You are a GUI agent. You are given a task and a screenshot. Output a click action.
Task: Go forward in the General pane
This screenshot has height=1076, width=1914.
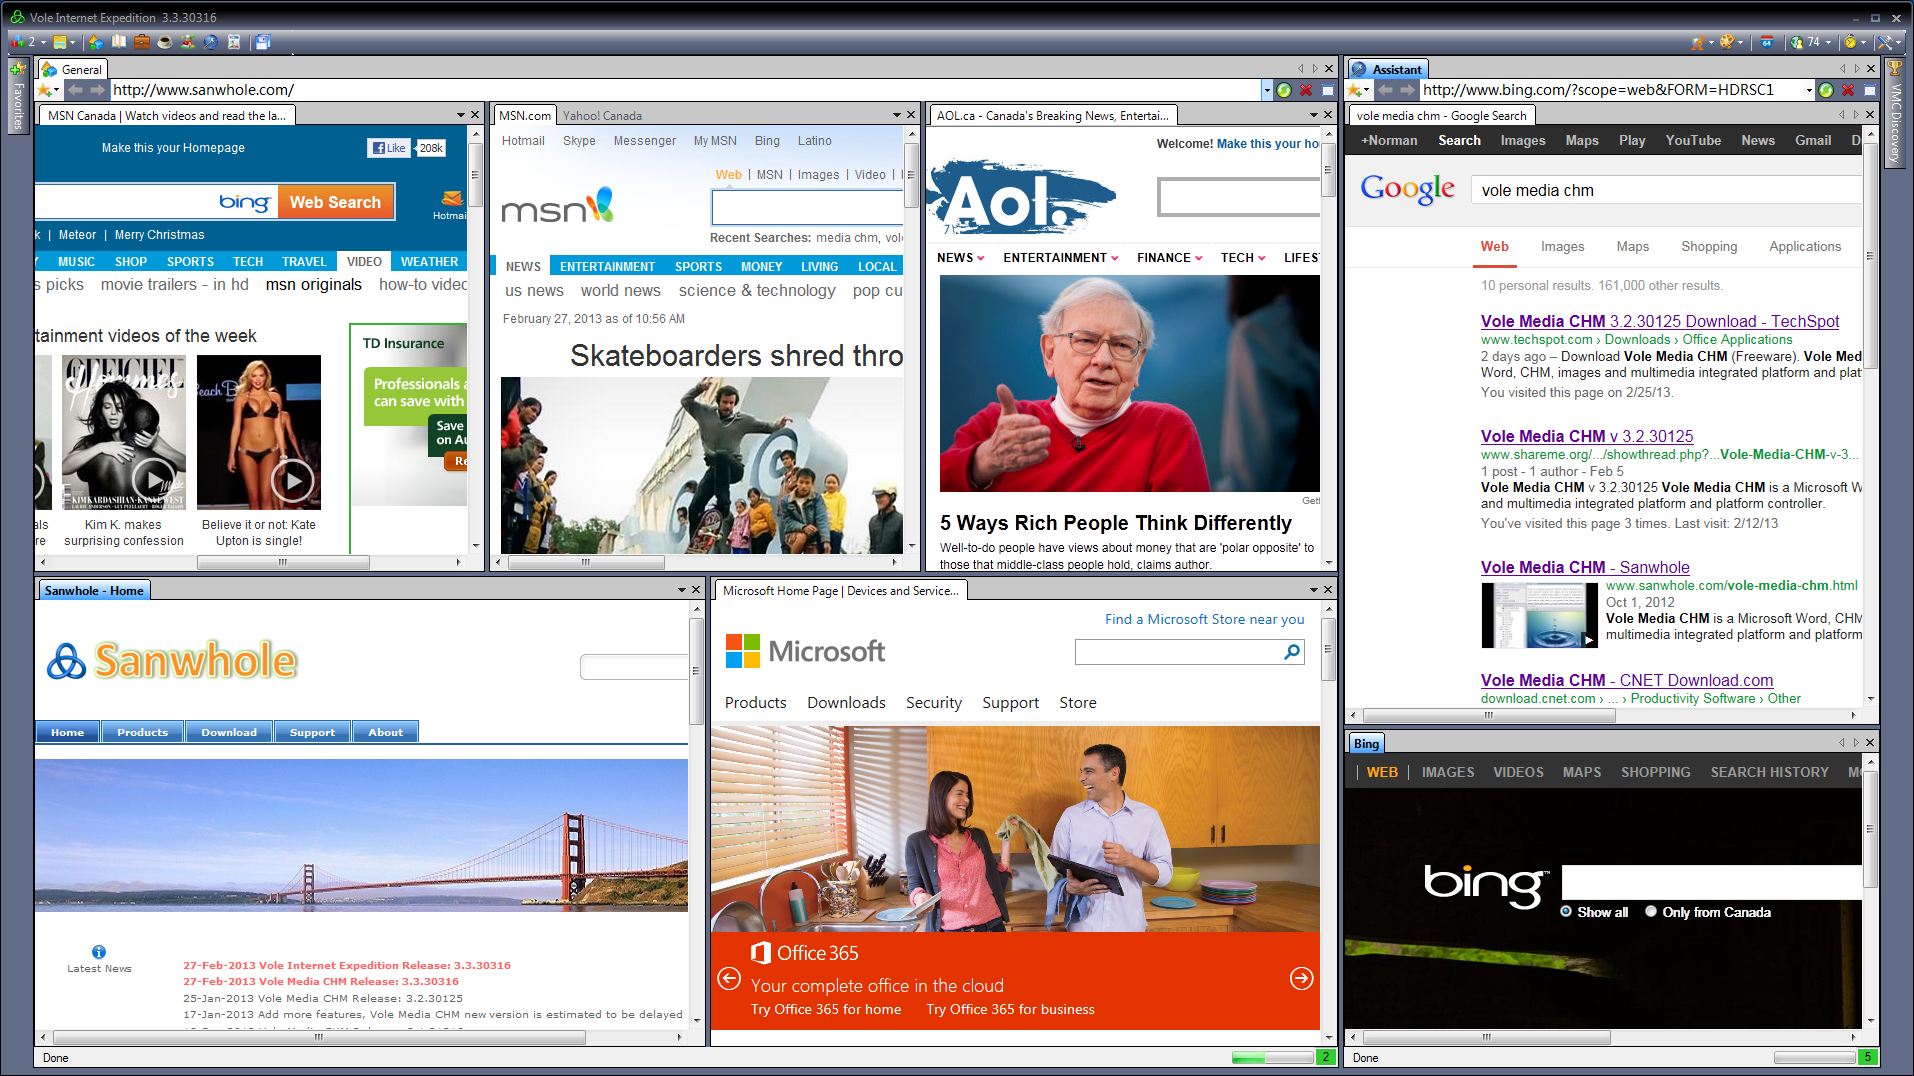point(97,90)
